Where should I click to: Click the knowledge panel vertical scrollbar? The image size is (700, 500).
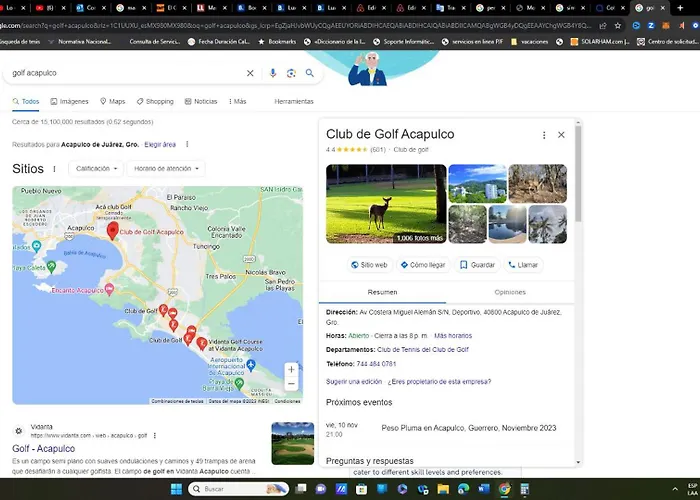577,180
